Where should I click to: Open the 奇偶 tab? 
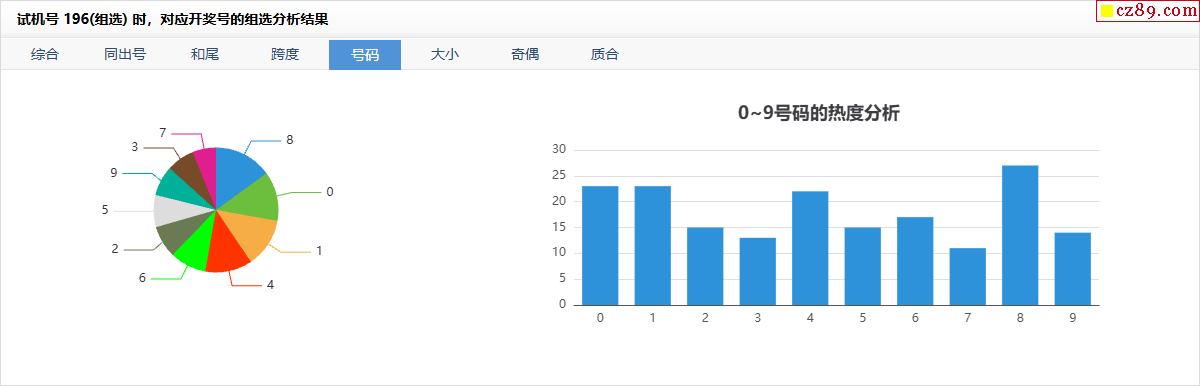[525, 55]
